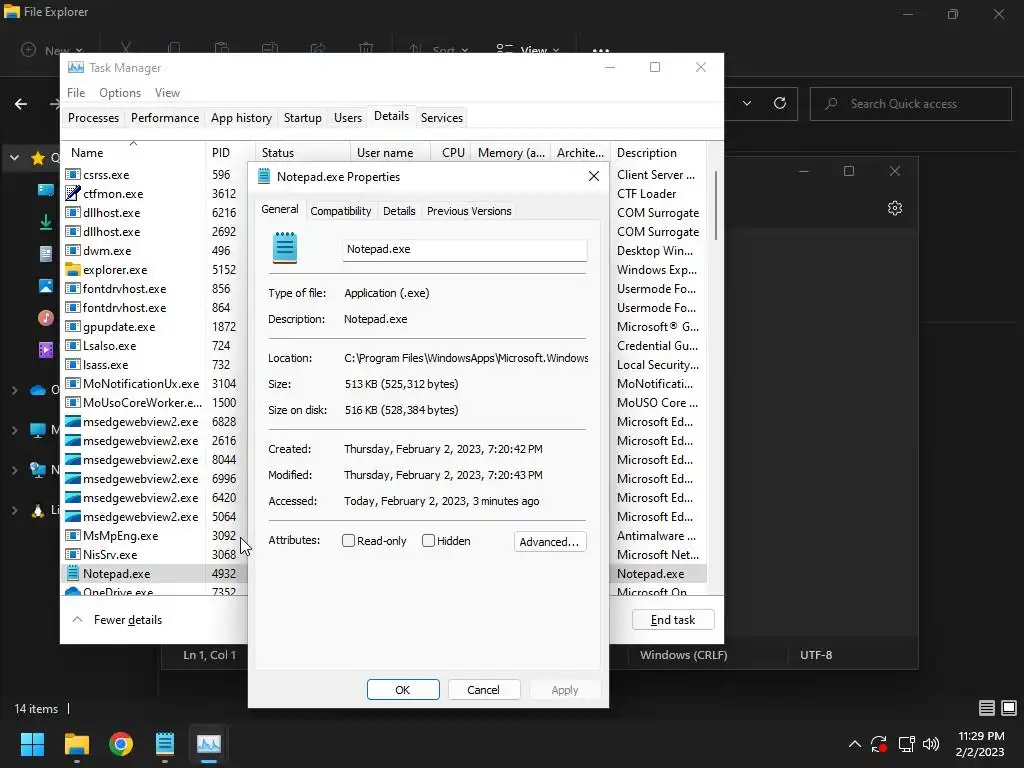Collapse to Fewer details in Task Manager

pyautogui.click(x=117, y=620)
